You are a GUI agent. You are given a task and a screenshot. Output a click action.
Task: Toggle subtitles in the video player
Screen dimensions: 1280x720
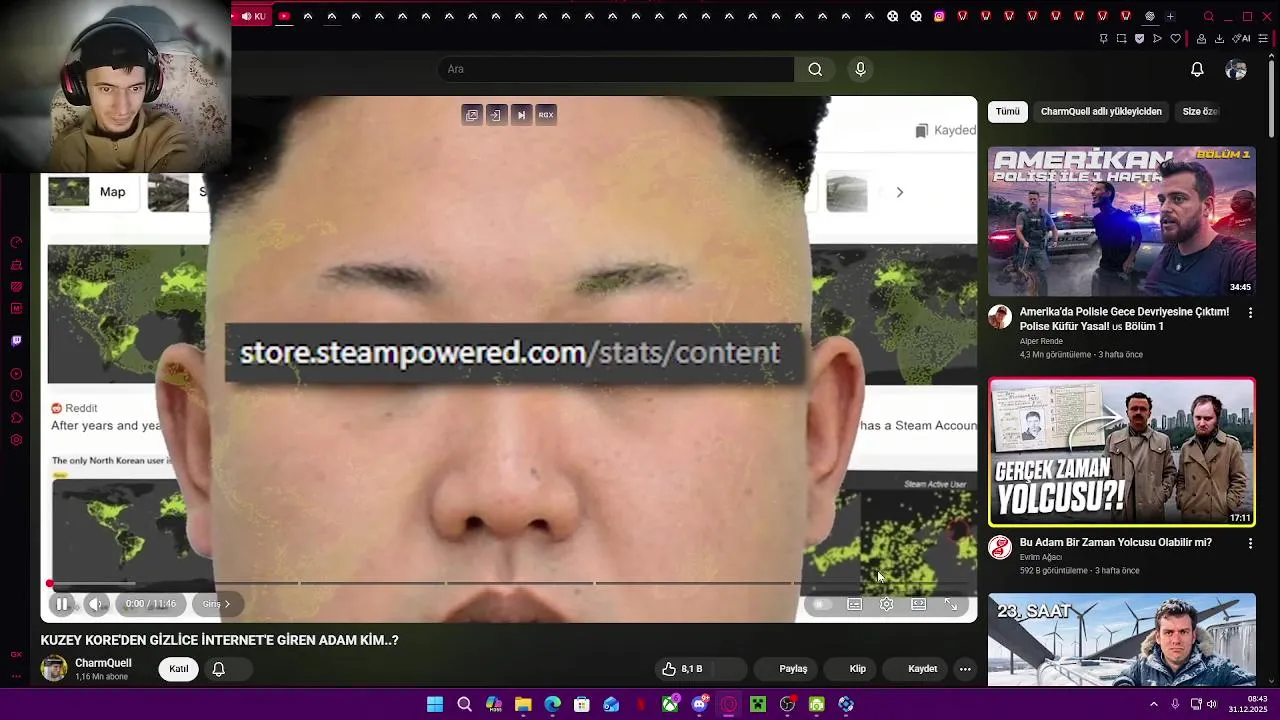pos(854,604)
